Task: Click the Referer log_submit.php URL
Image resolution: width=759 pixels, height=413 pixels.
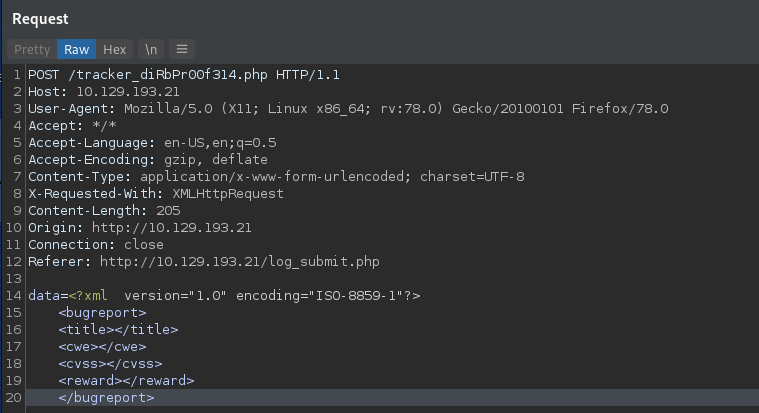Action: 248,261
